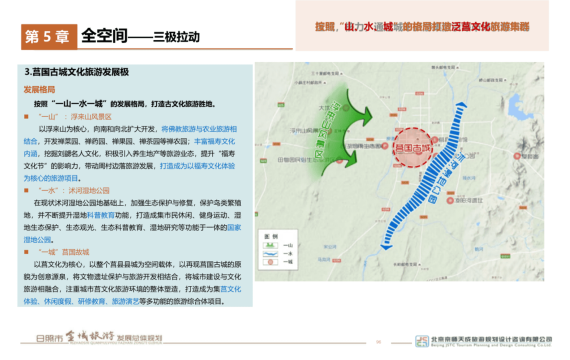Click the orange "发展格局" subheading

[x=39, y=90]
